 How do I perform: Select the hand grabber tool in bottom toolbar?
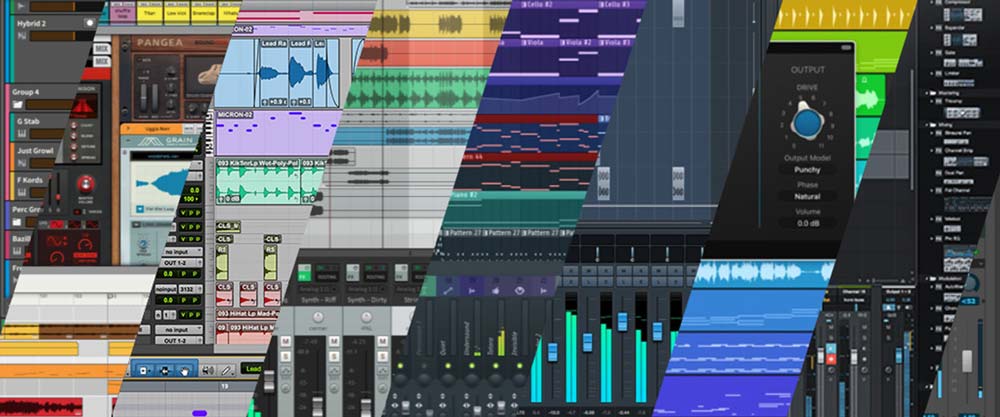click(x=185, y=369)
